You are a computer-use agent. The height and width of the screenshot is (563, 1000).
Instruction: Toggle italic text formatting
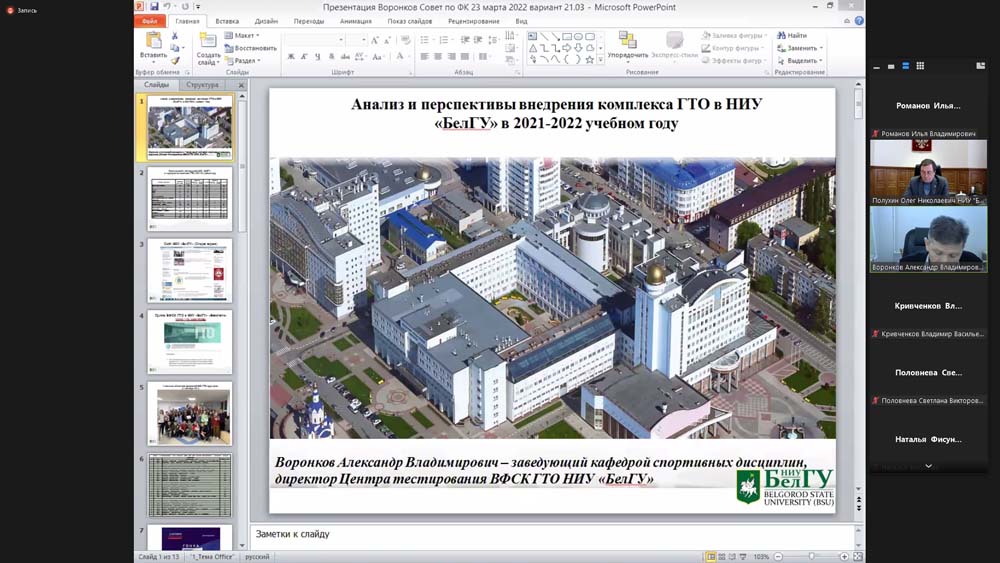coord(304,57)
